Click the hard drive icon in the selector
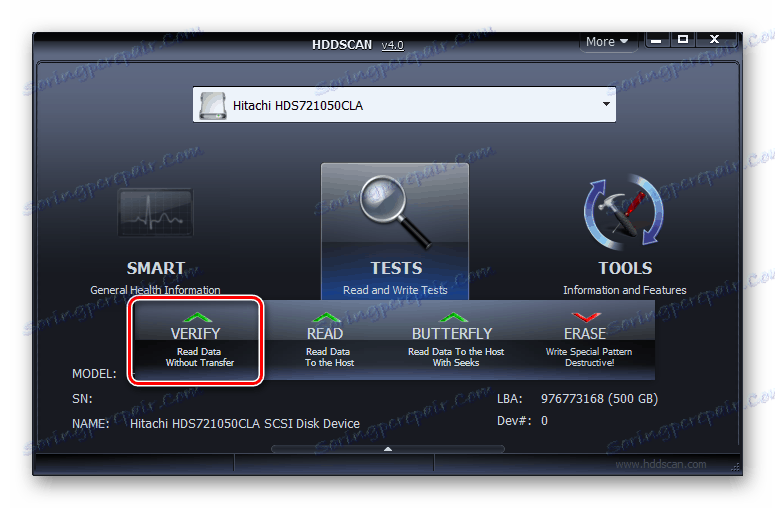775x508 pixels. click(x=213, y=105)
